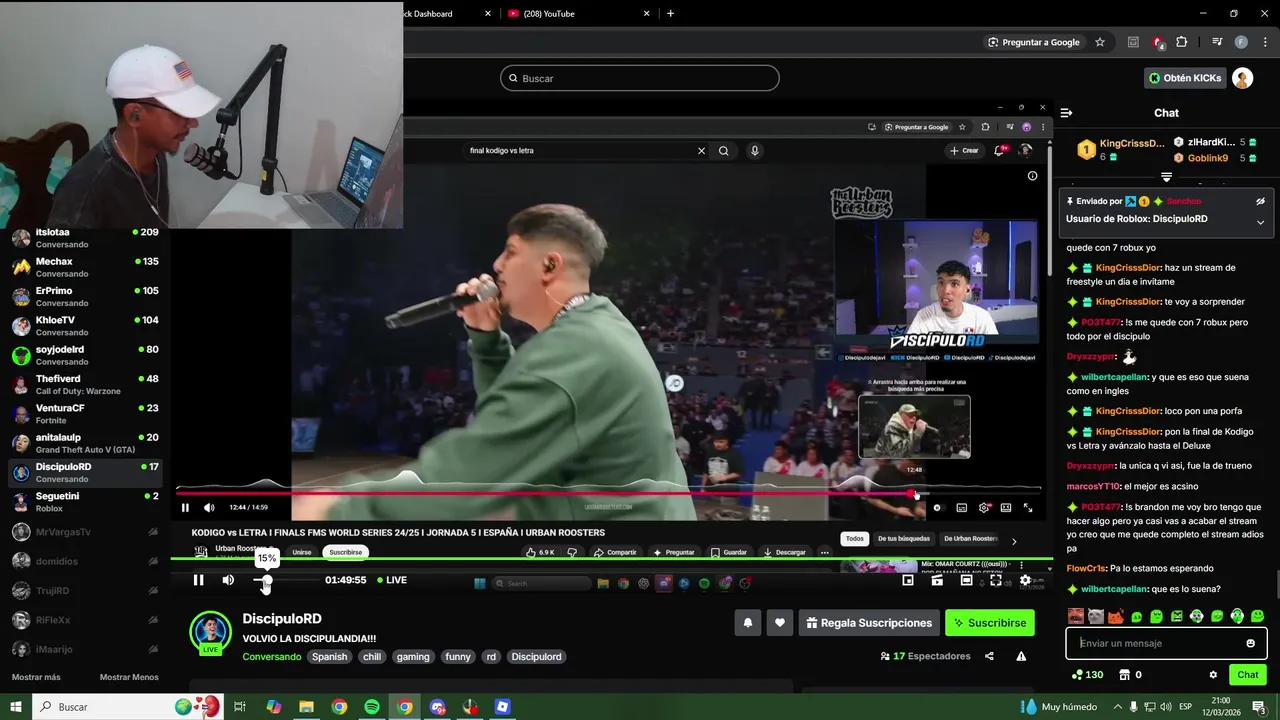
Task: Mute the Kick stream volume
Action: 228,580
